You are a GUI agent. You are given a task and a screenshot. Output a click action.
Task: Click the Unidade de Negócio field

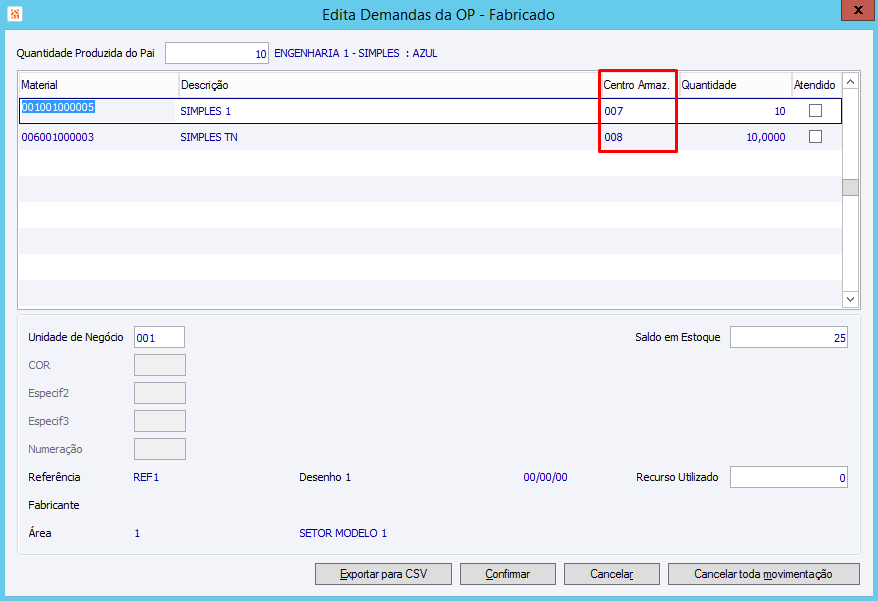click(x=159, y=337)
